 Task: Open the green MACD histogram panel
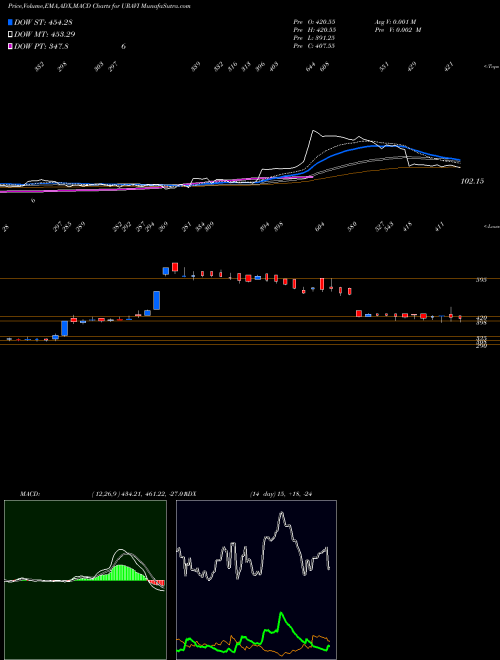(x=85, y=580)
